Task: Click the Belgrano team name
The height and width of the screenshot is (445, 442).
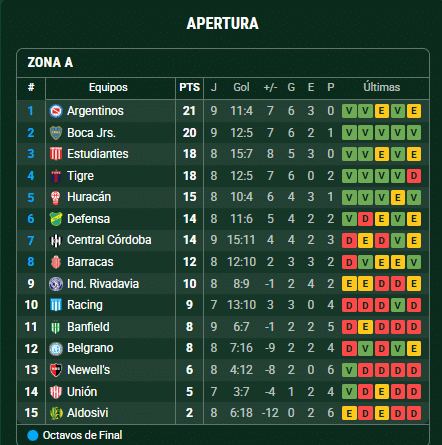Action: point(90,348)
